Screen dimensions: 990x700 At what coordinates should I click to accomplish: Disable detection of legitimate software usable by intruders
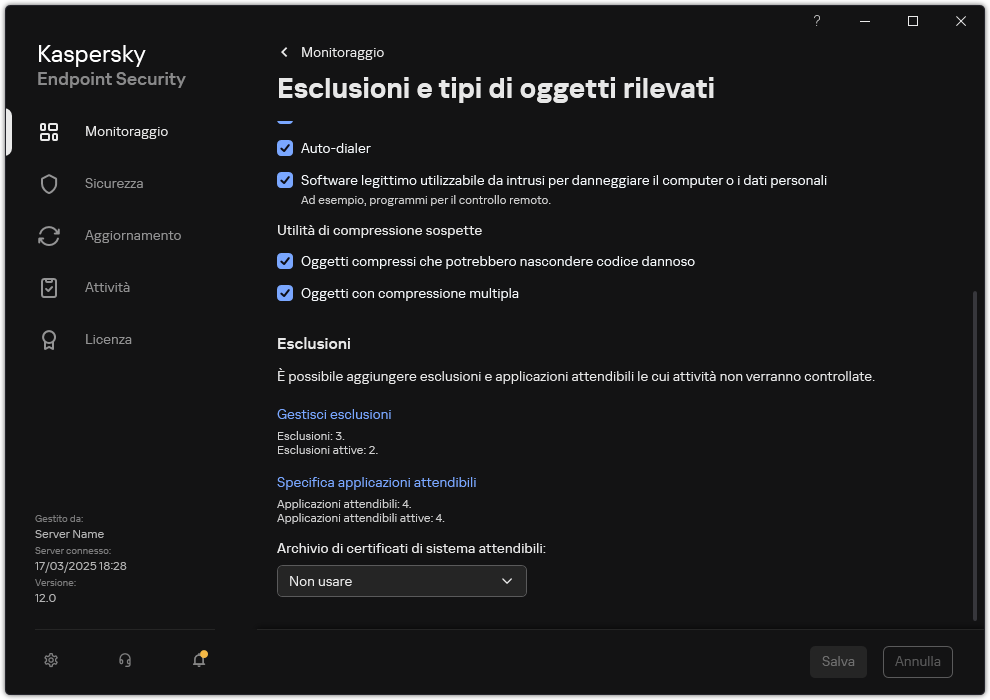pyautogui.click(x=285, y=180)
